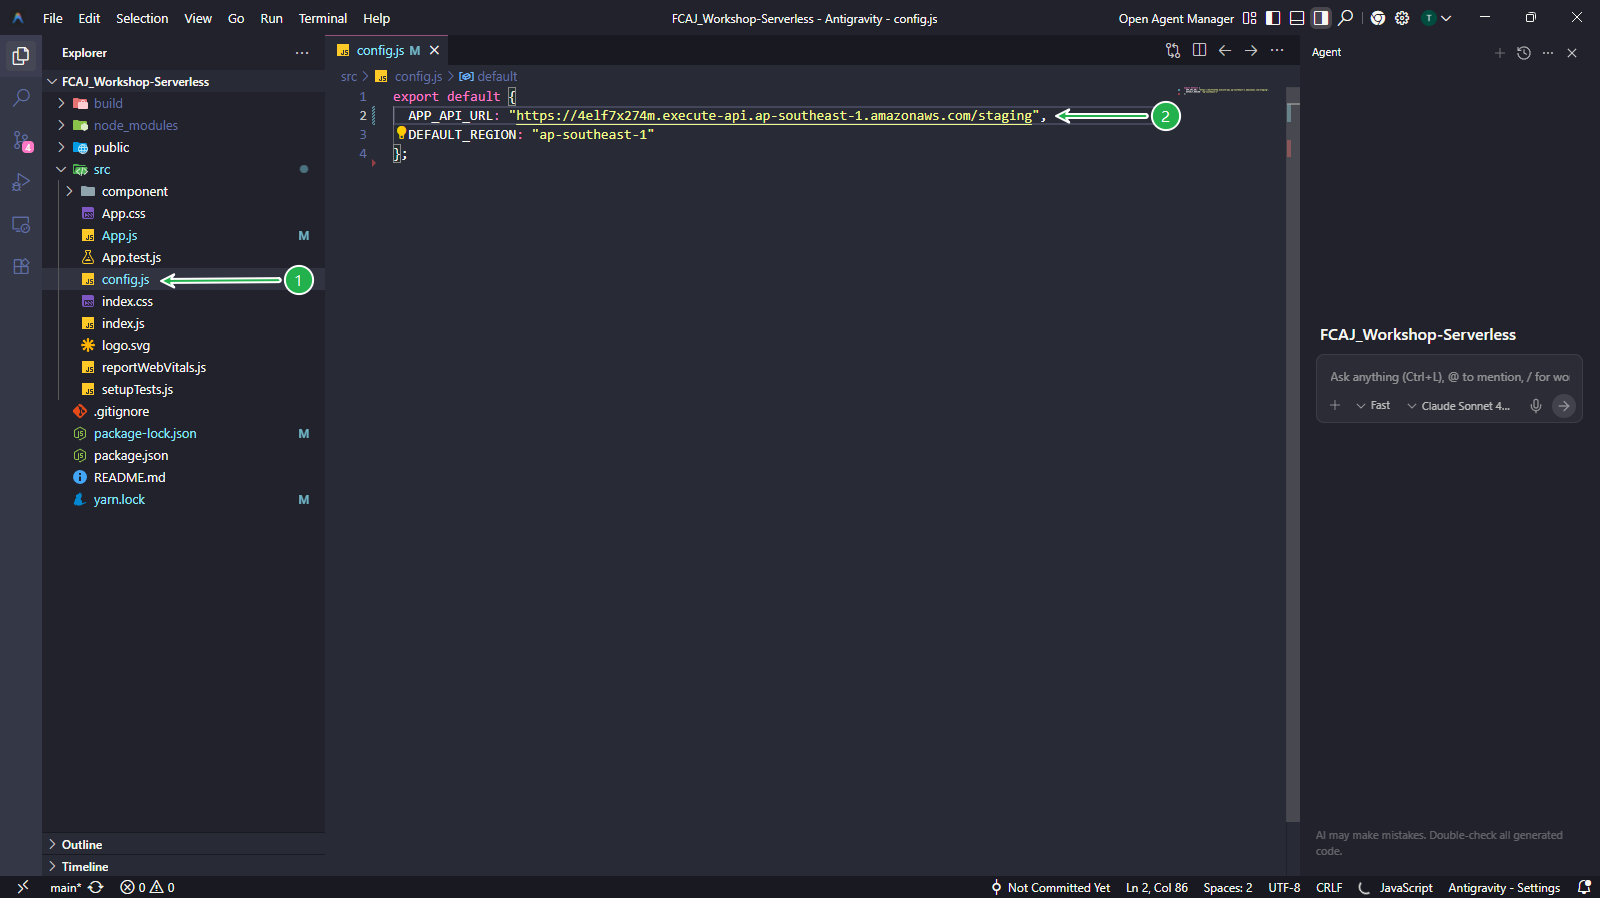1600x898 pixels.
Task: Open editor more actions ellipsis
Action: [x=1277, y=50]
